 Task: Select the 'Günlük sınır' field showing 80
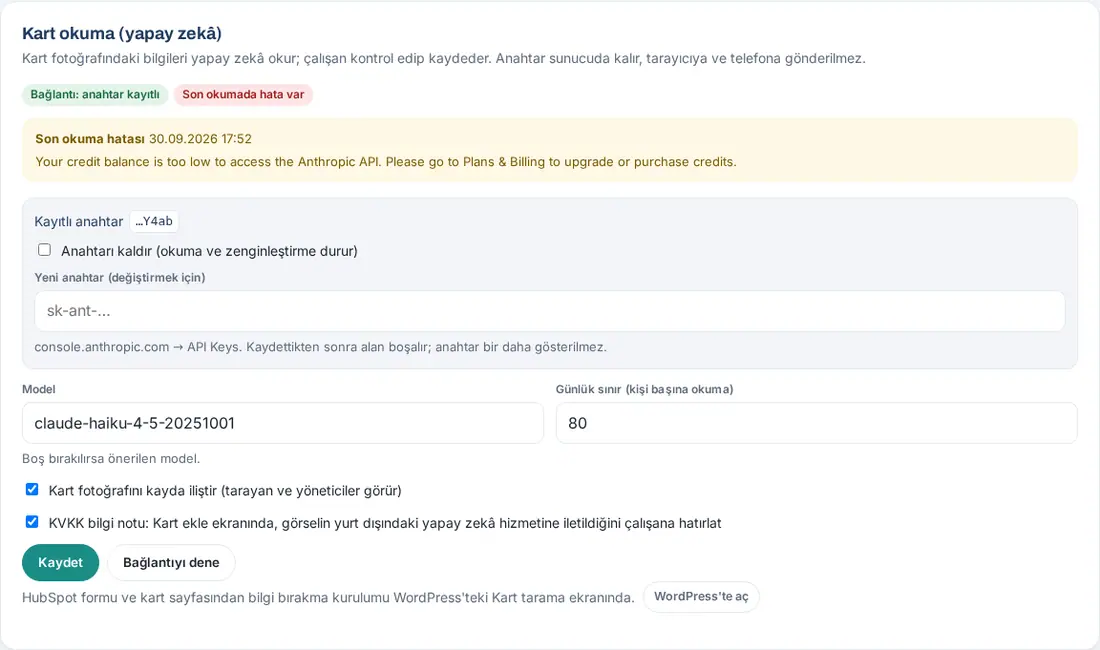pyautogui.click(x=817, y=423)
